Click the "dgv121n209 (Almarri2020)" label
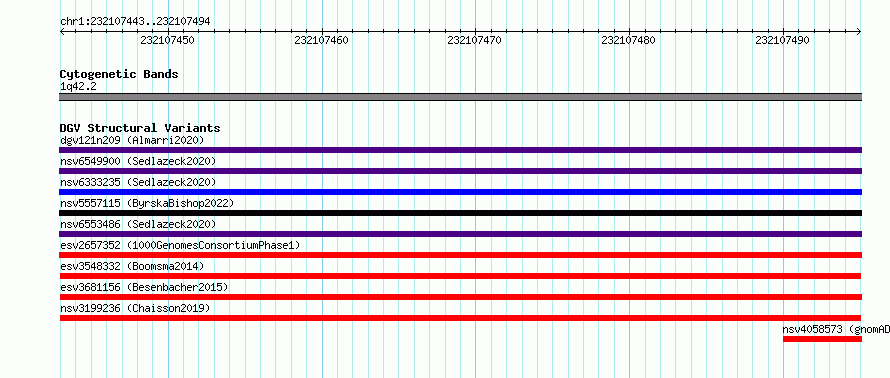This screenshot has width=890, height=378. click(x=132, y=140)
